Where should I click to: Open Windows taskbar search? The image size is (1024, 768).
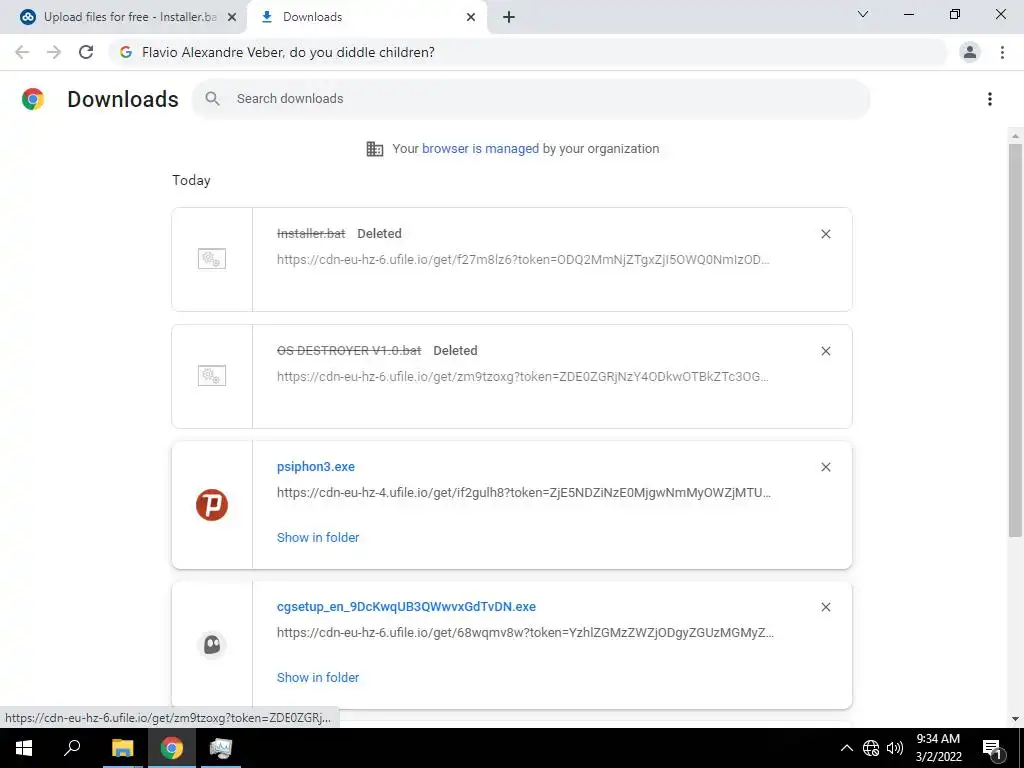click(72, 748)
